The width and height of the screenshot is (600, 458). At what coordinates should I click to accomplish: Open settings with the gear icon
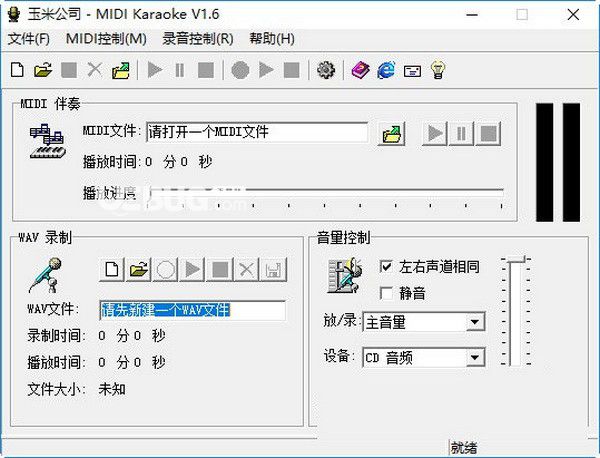(x=326, y=70)
